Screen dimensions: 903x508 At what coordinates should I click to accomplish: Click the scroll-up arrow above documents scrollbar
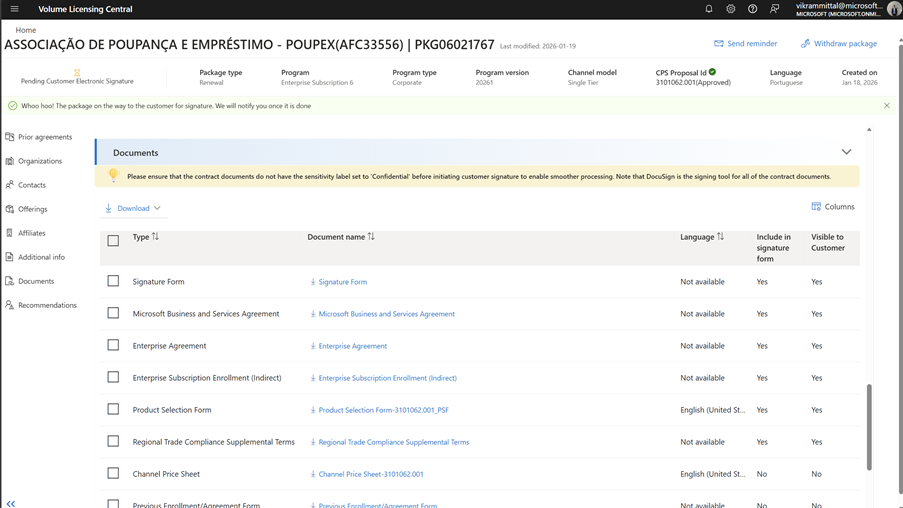tap(869, 130)
